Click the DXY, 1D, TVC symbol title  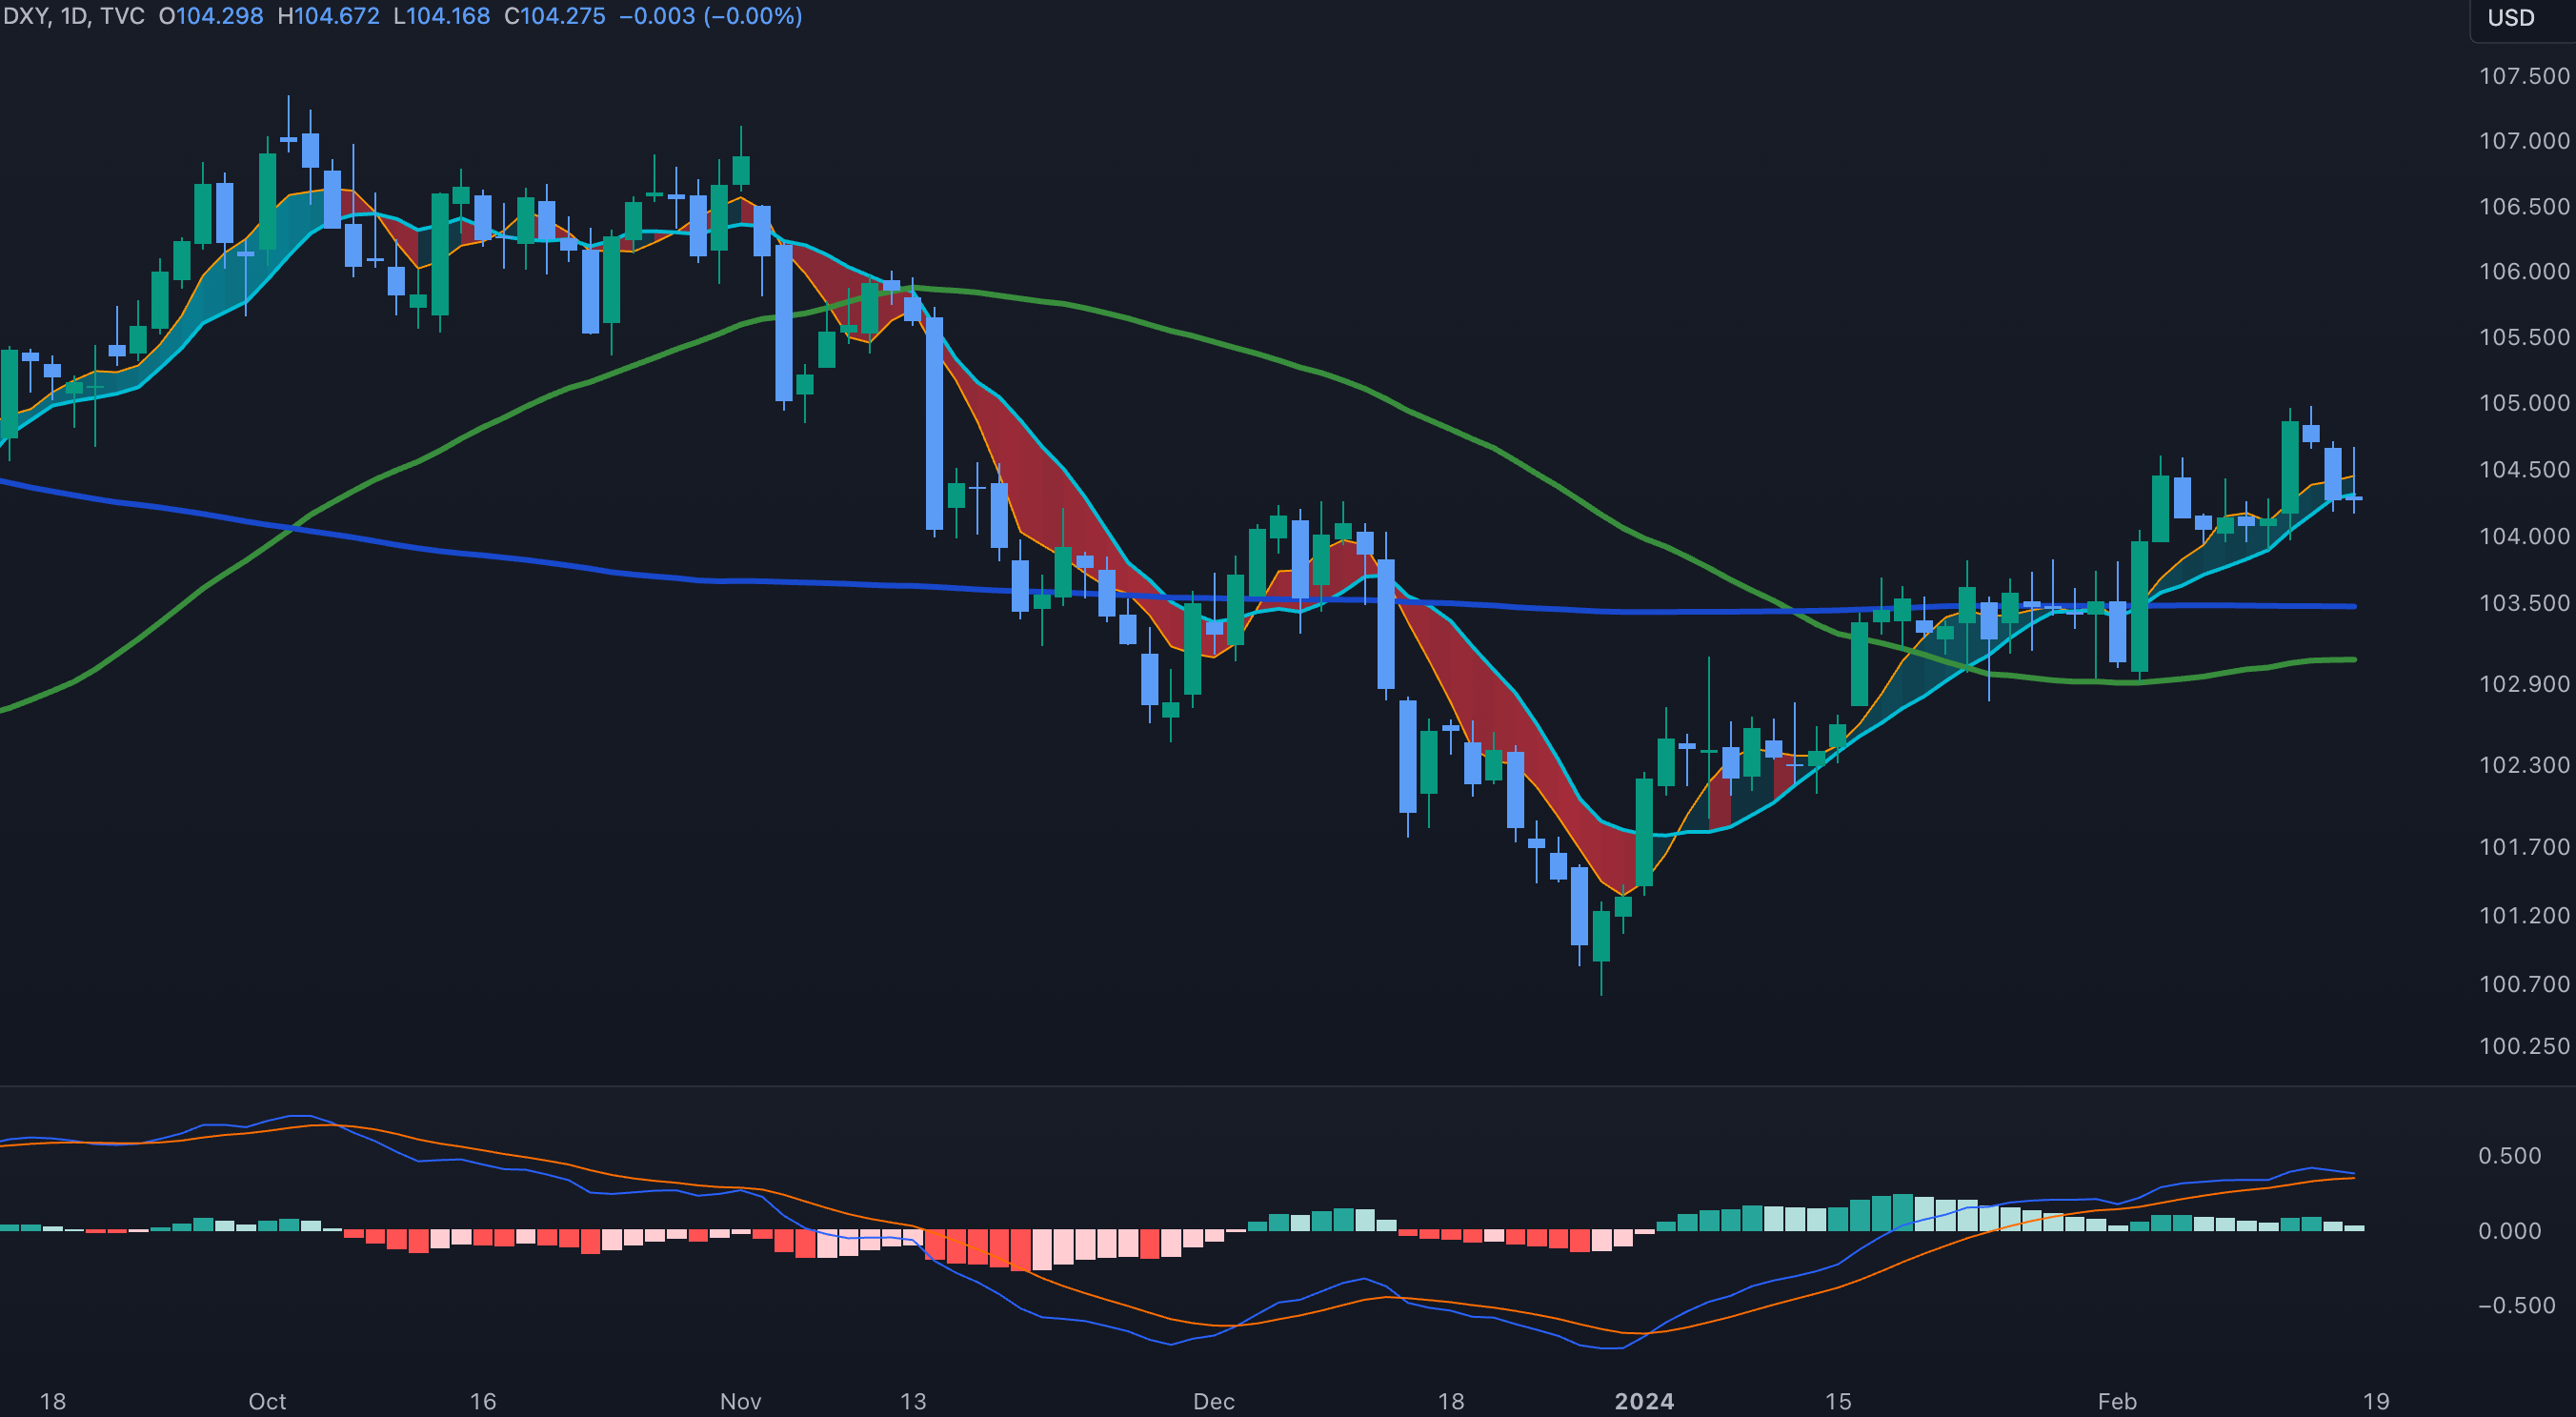pyautogui.click(x=74, y=16)
